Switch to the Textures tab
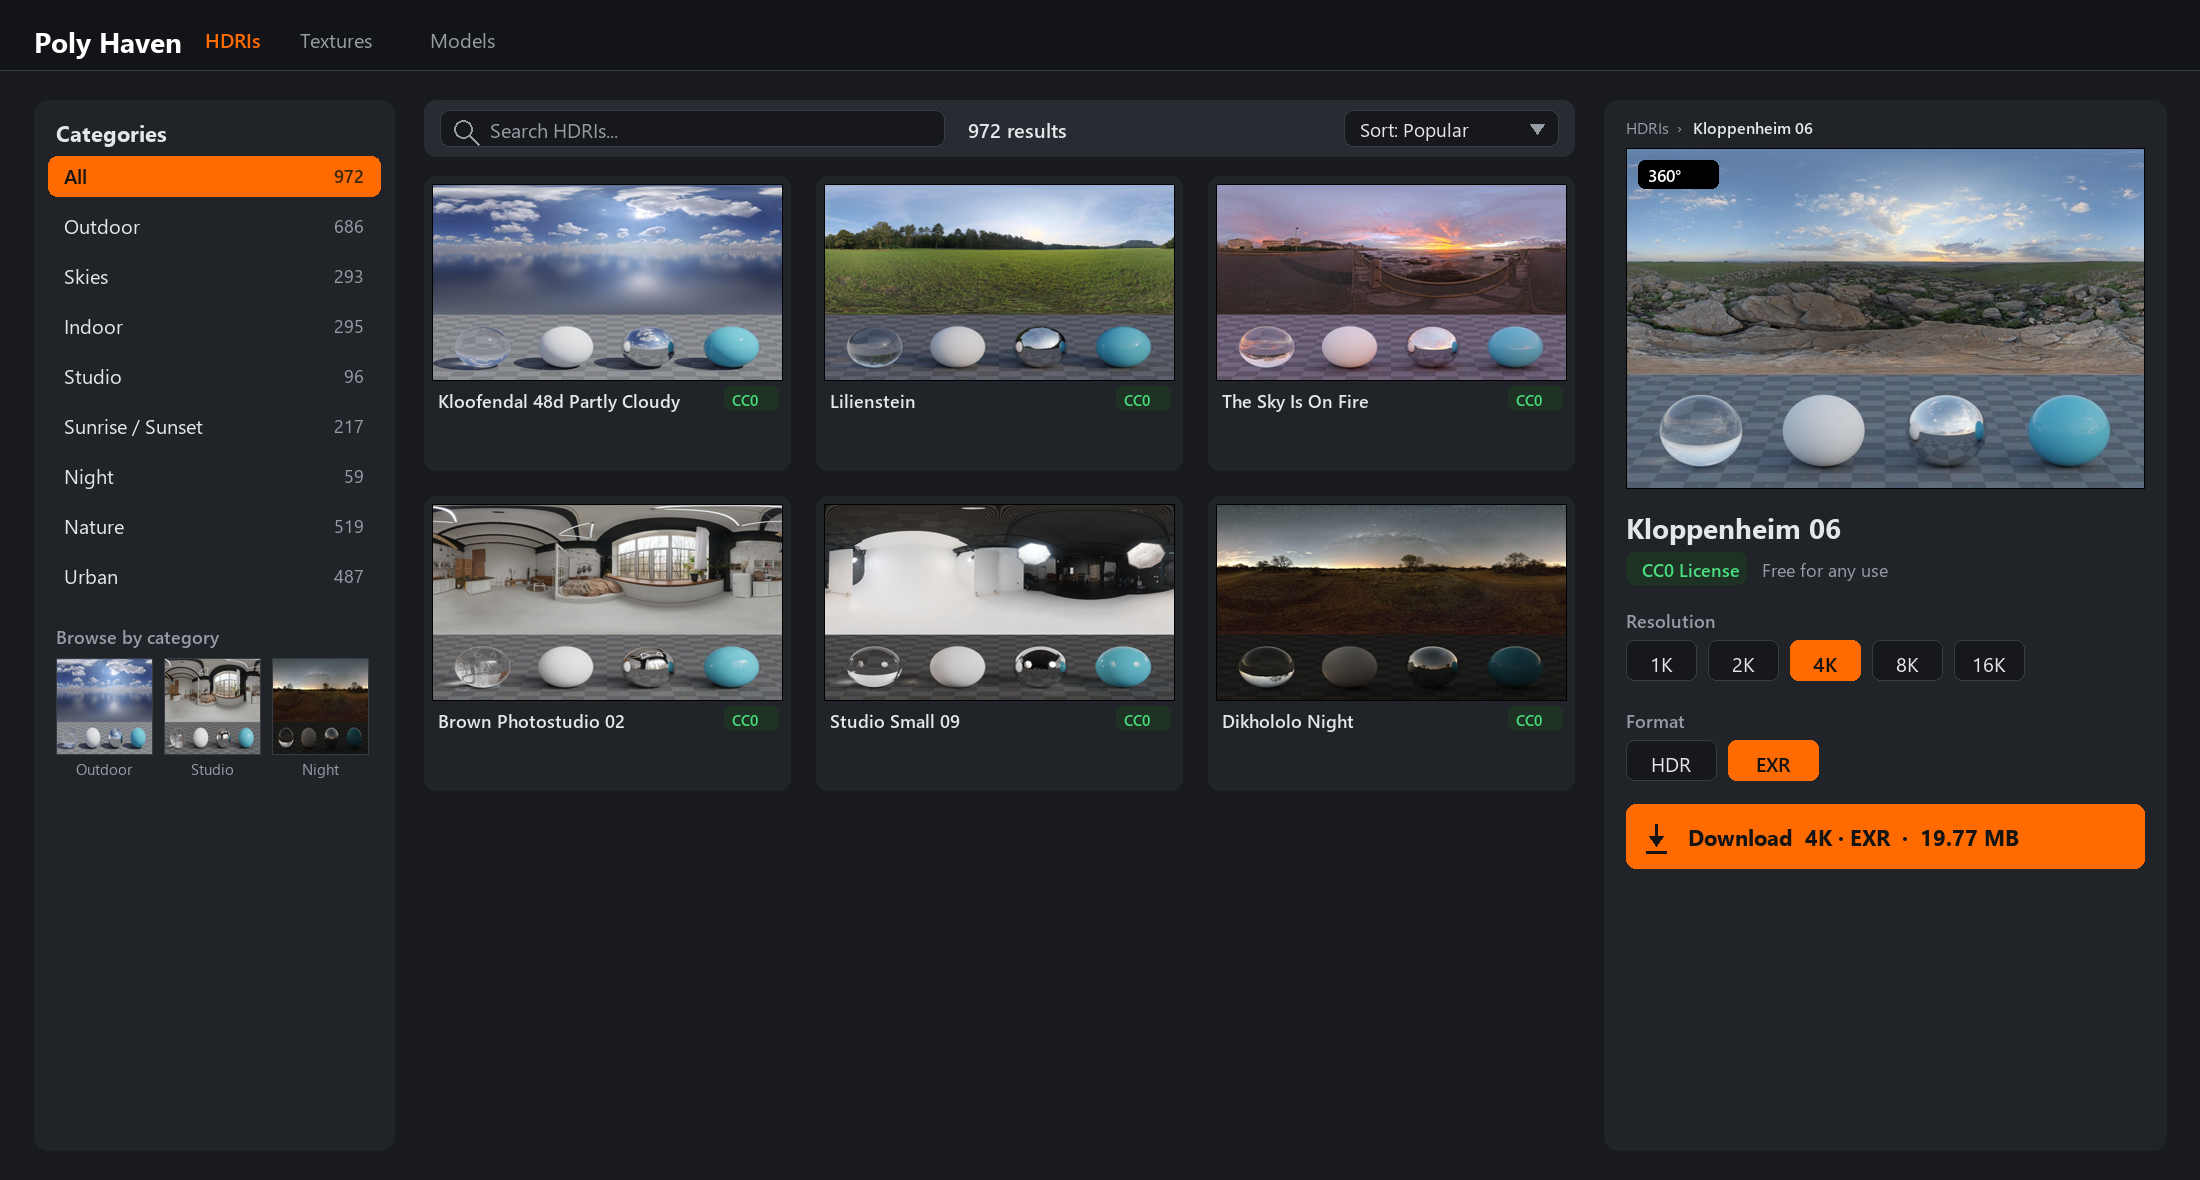2200x1180 pixels. click(336, 41)
